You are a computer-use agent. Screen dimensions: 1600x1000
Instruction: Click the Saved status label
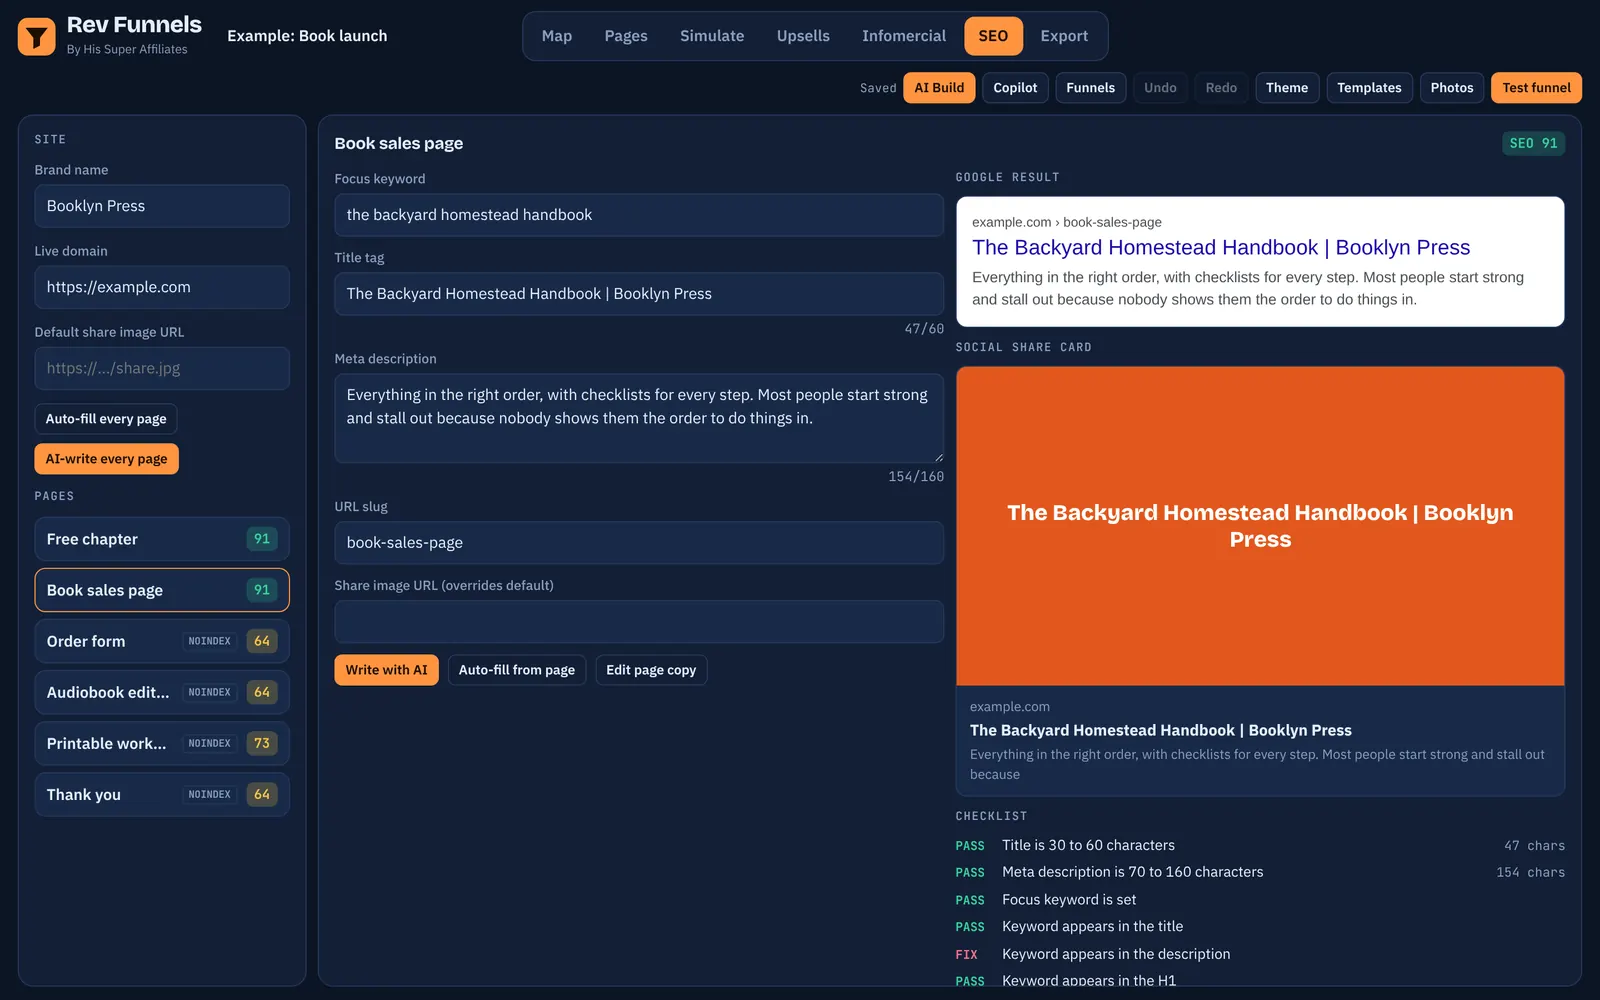(878, 88)
